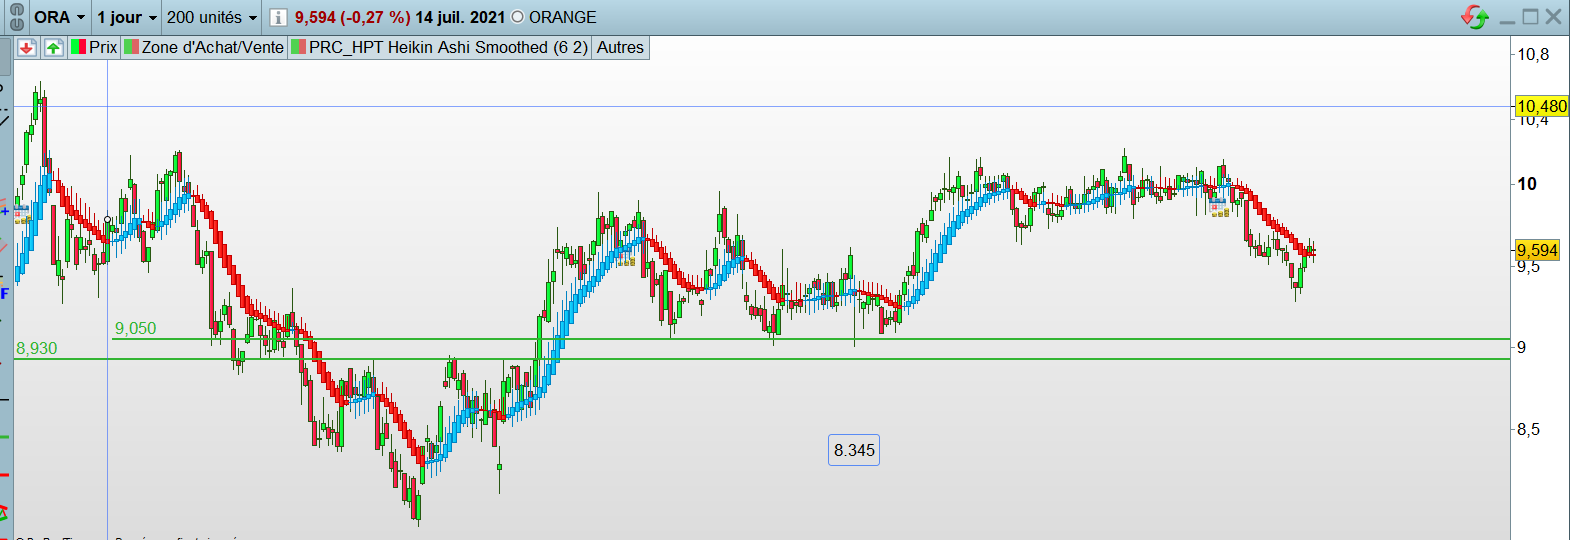This screenshot has width=1570, height=540.
Task: Click the circle icon before ORANGE
Action: pos(517,17)
